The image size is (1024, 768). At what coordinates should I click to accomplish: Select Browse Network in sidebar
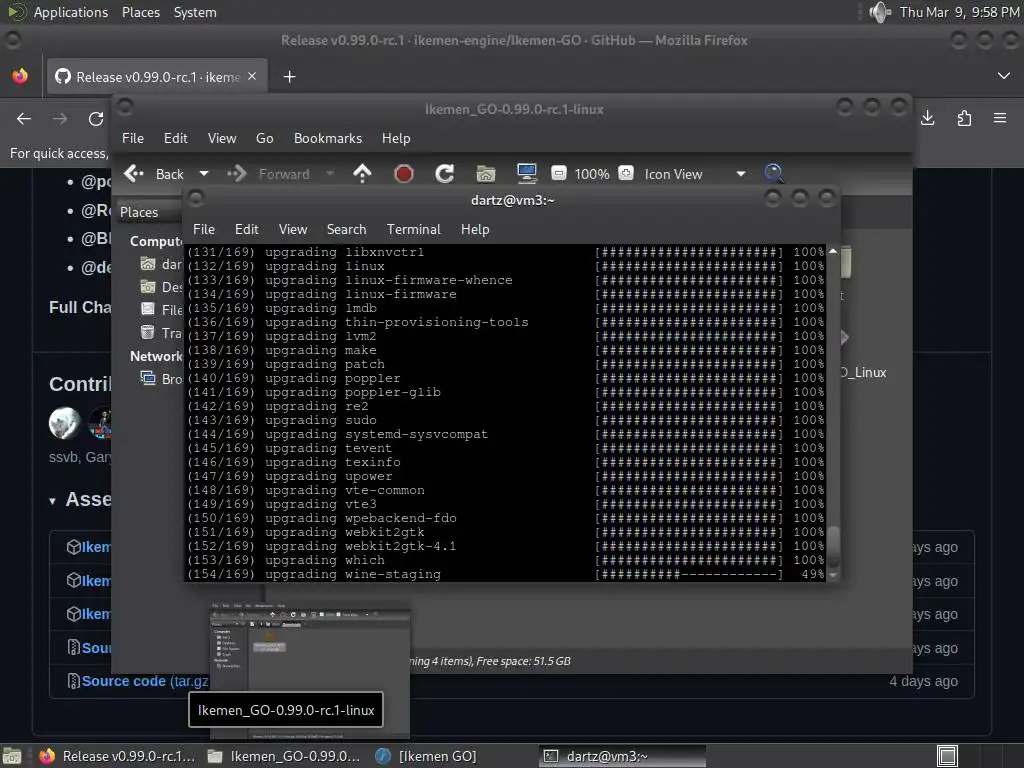(x=161, y=379)
